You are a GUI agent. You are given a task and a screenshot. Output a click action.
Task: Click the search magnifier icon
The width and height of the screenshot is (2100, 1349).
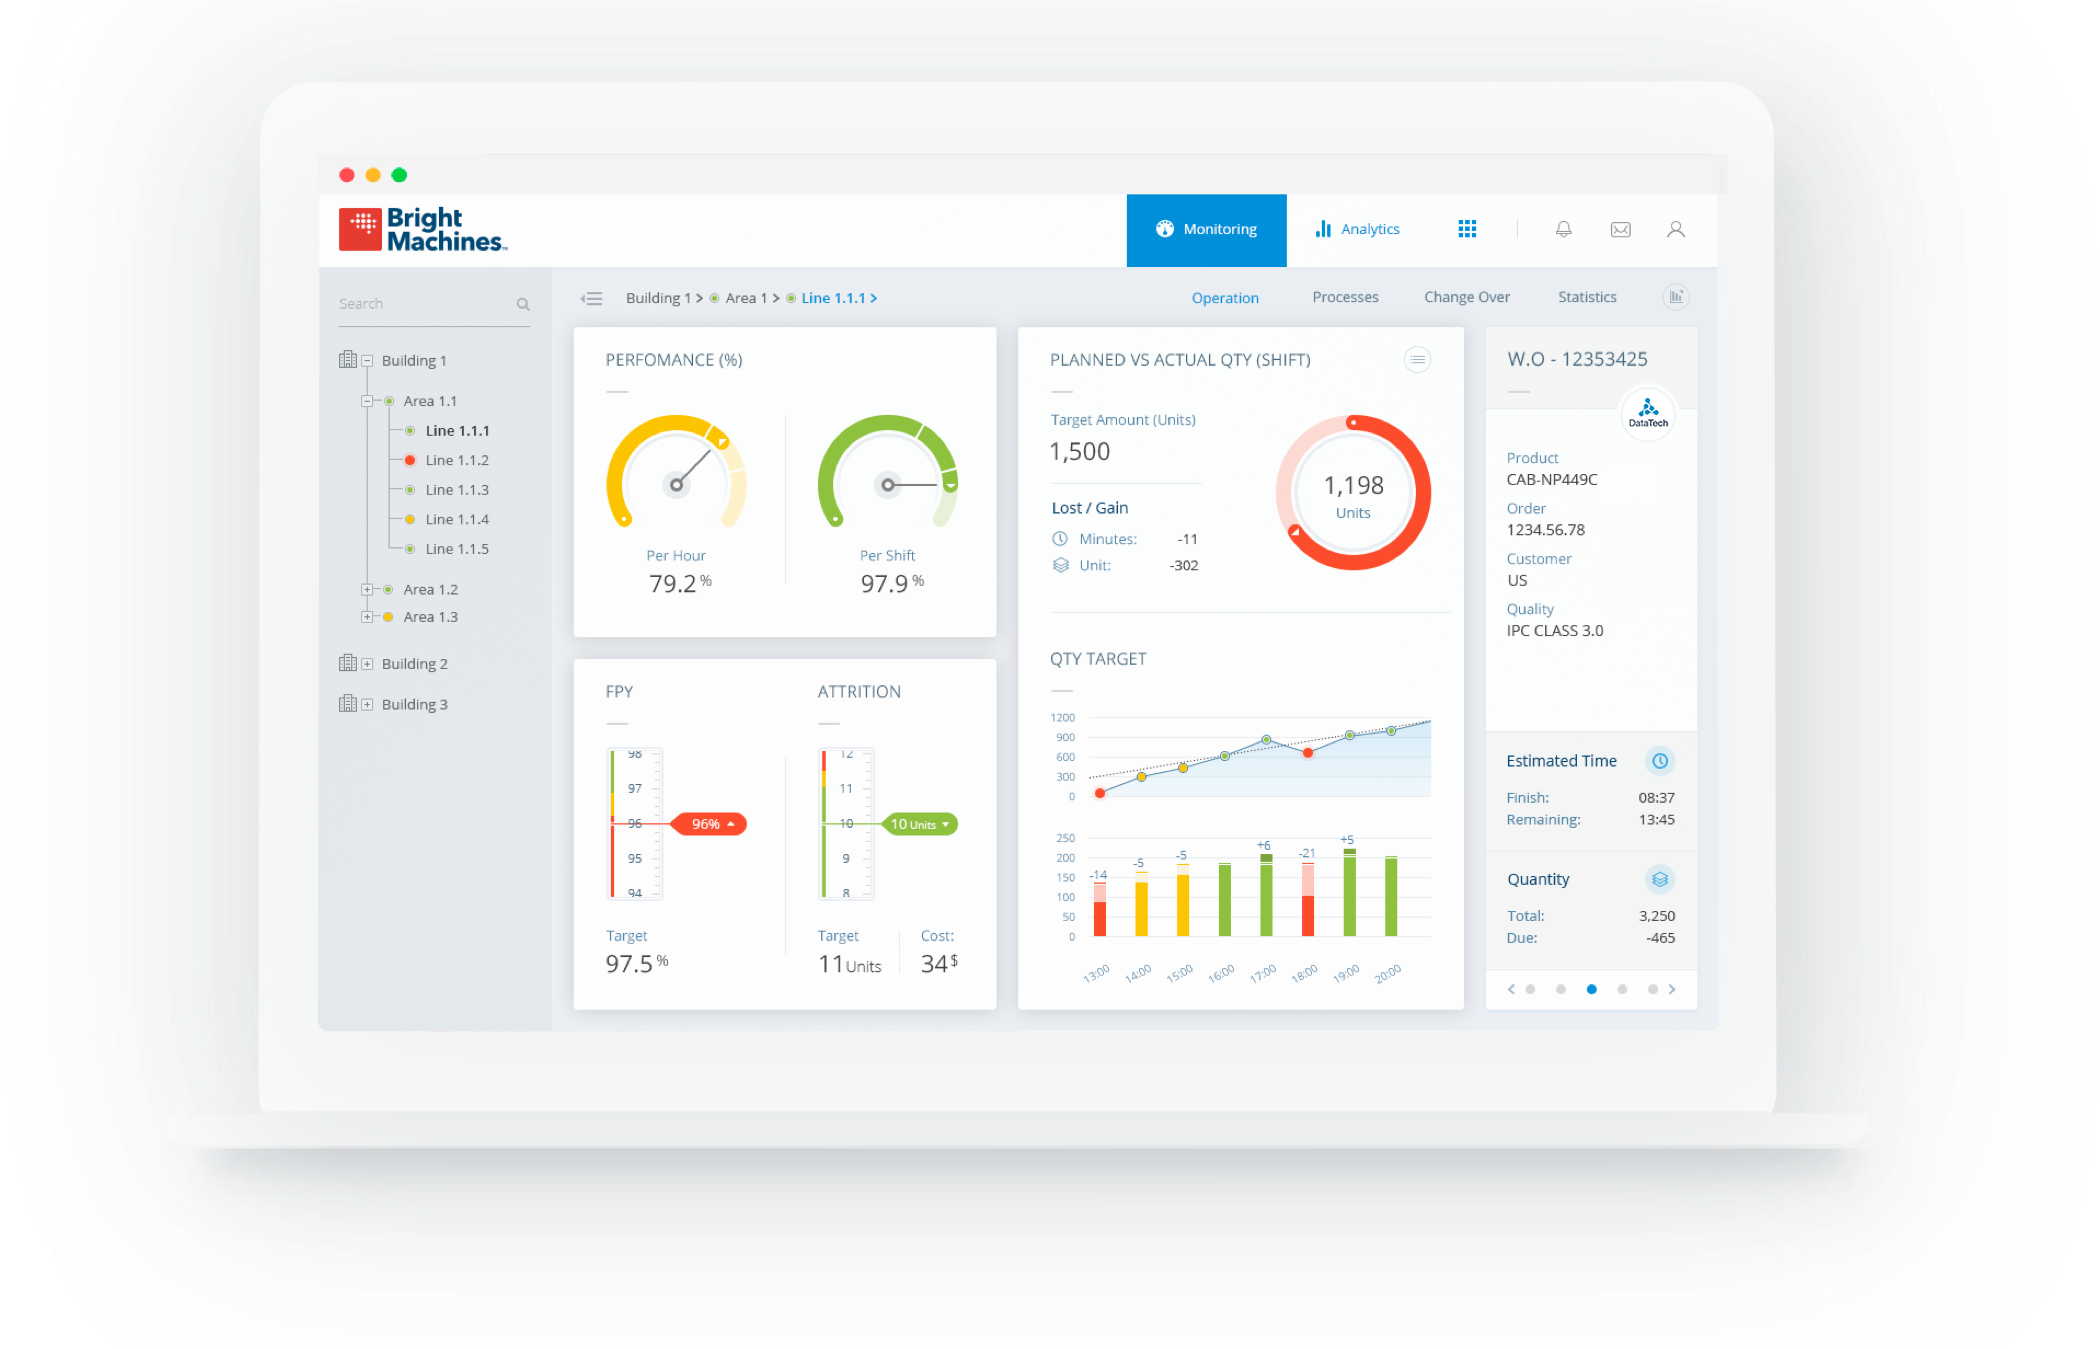coord(523,304)
